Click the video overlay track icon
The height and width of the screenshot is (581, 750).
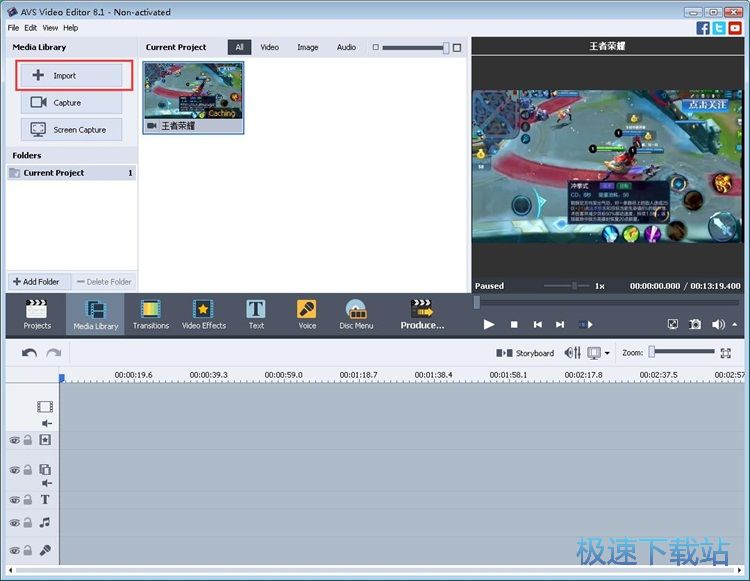[45, 470]
